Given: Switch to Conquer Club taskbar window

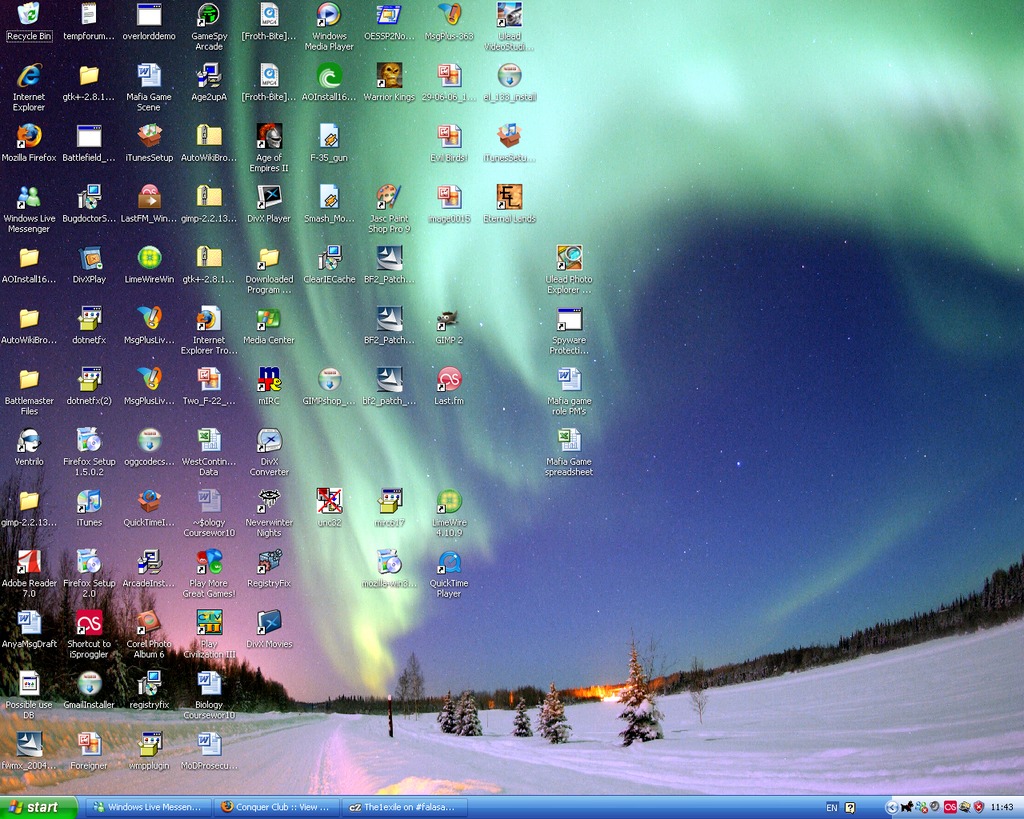Looking at the screenshot, I should click(x=275, y=807).
